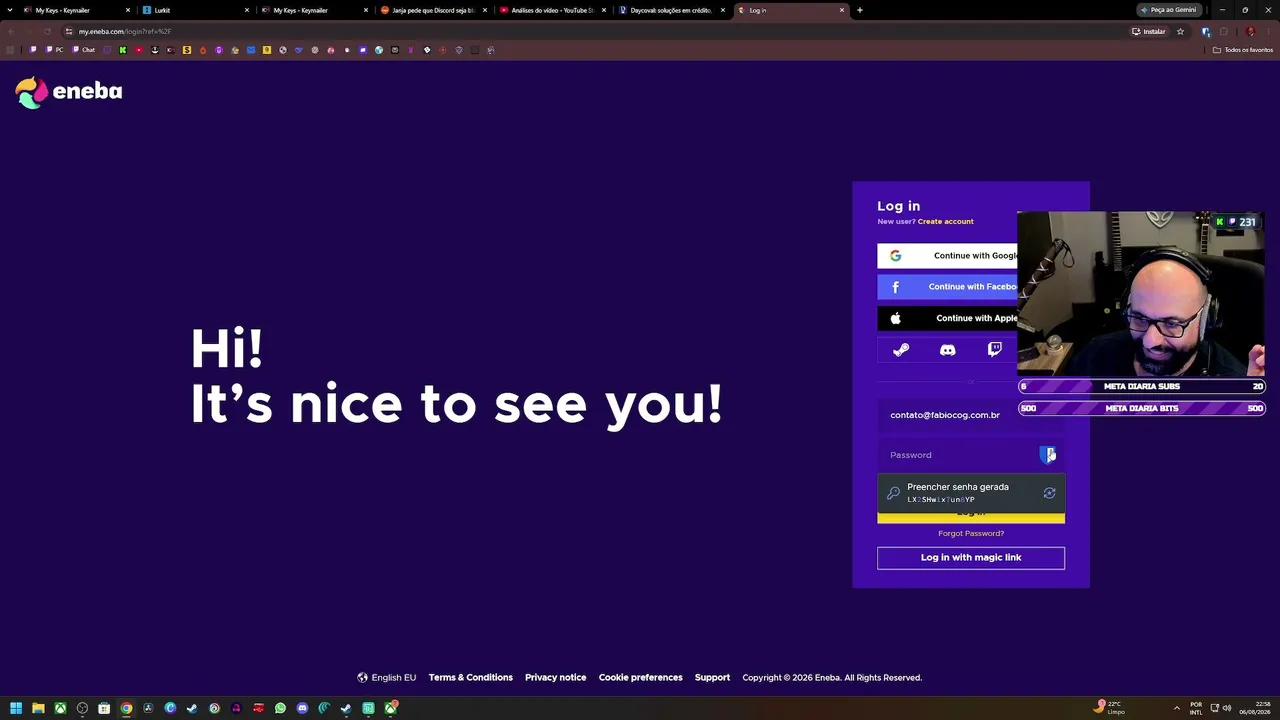Open the yellow S bookmark
This screenshot has width=1280, height=720.
click(x=187, y=50)
